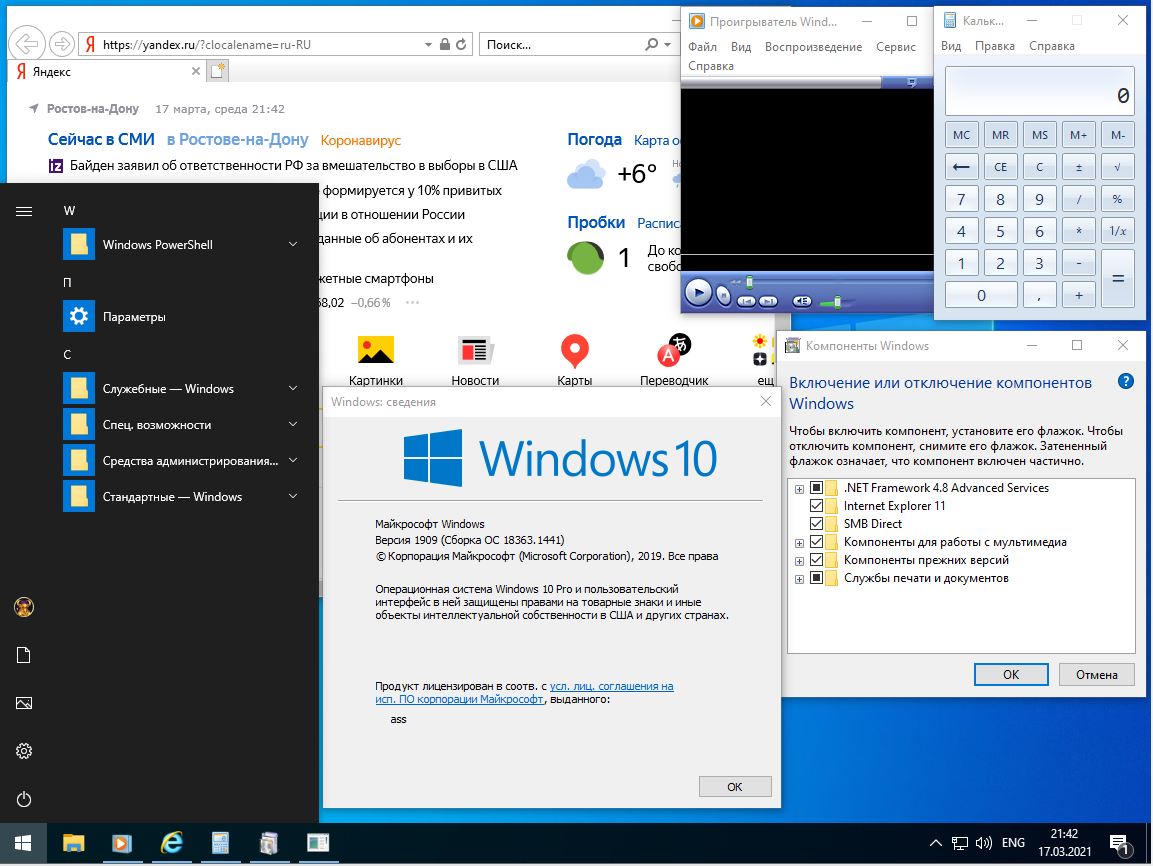Expand the .NET Framework 4.8 tree node

[x=799, y=489]
